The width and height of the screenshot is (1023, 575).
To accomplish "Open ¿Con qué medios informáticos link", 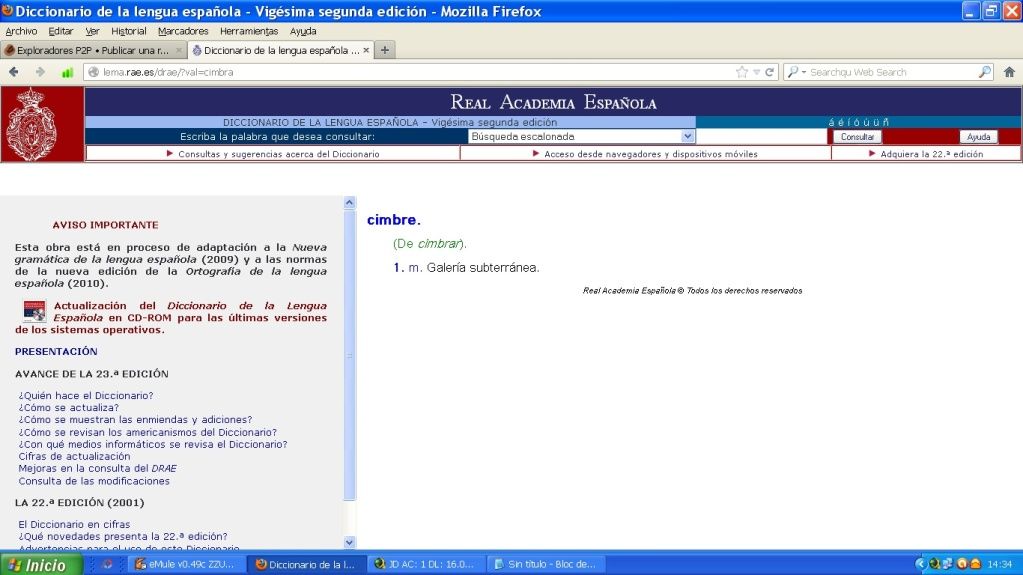I will coord(153,444).
